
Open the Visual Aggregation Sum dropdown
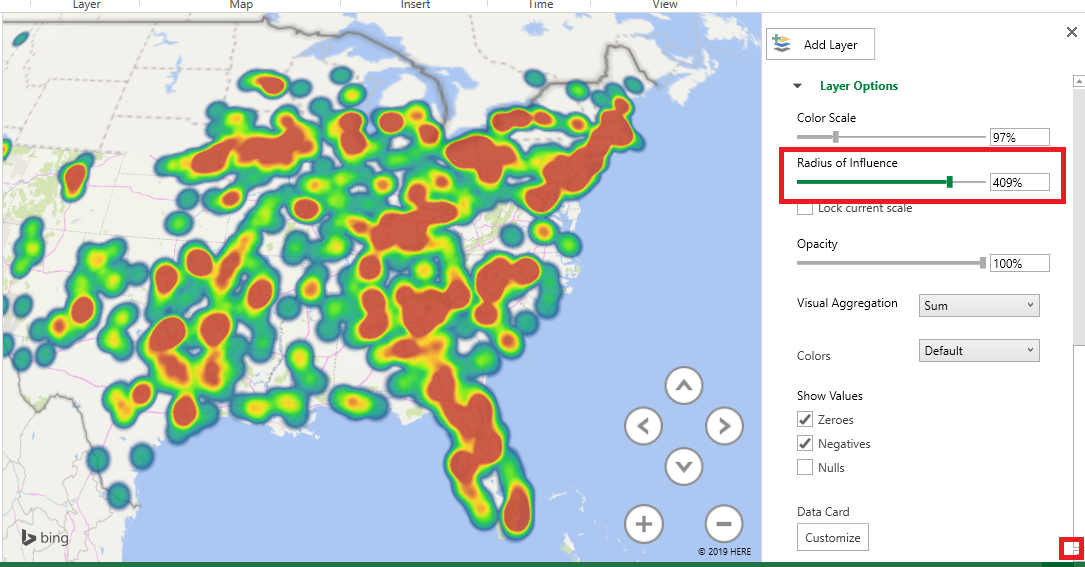978,305
